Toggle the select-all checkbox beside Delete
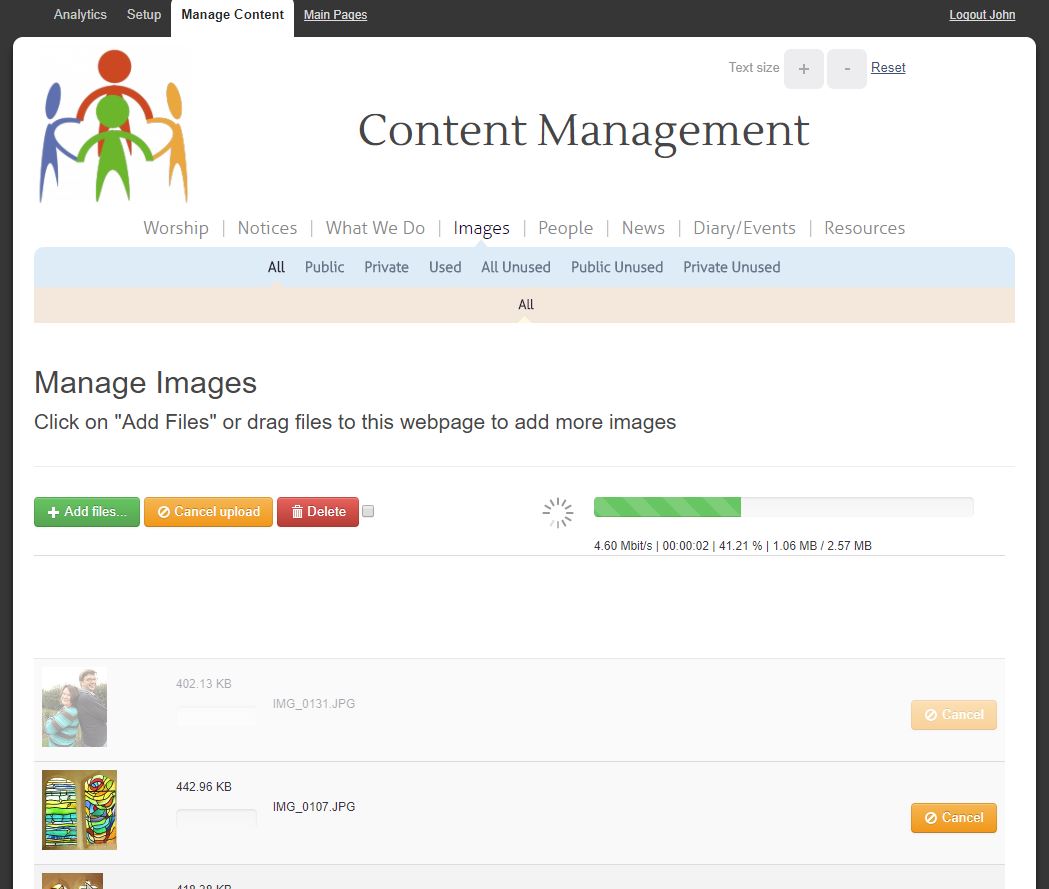The image size is (1049, 889). 368,510
